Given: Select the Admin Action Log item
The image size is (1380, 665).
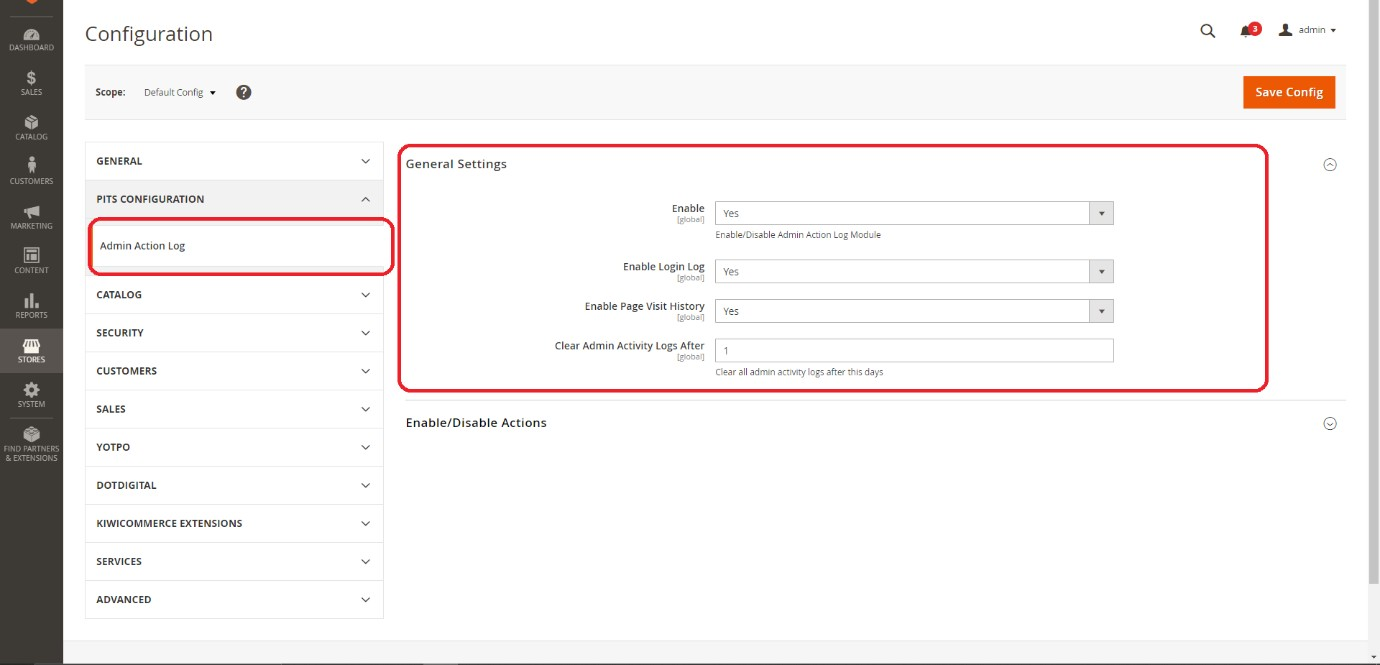Looking at the screenshot, I should coord(142,246).
